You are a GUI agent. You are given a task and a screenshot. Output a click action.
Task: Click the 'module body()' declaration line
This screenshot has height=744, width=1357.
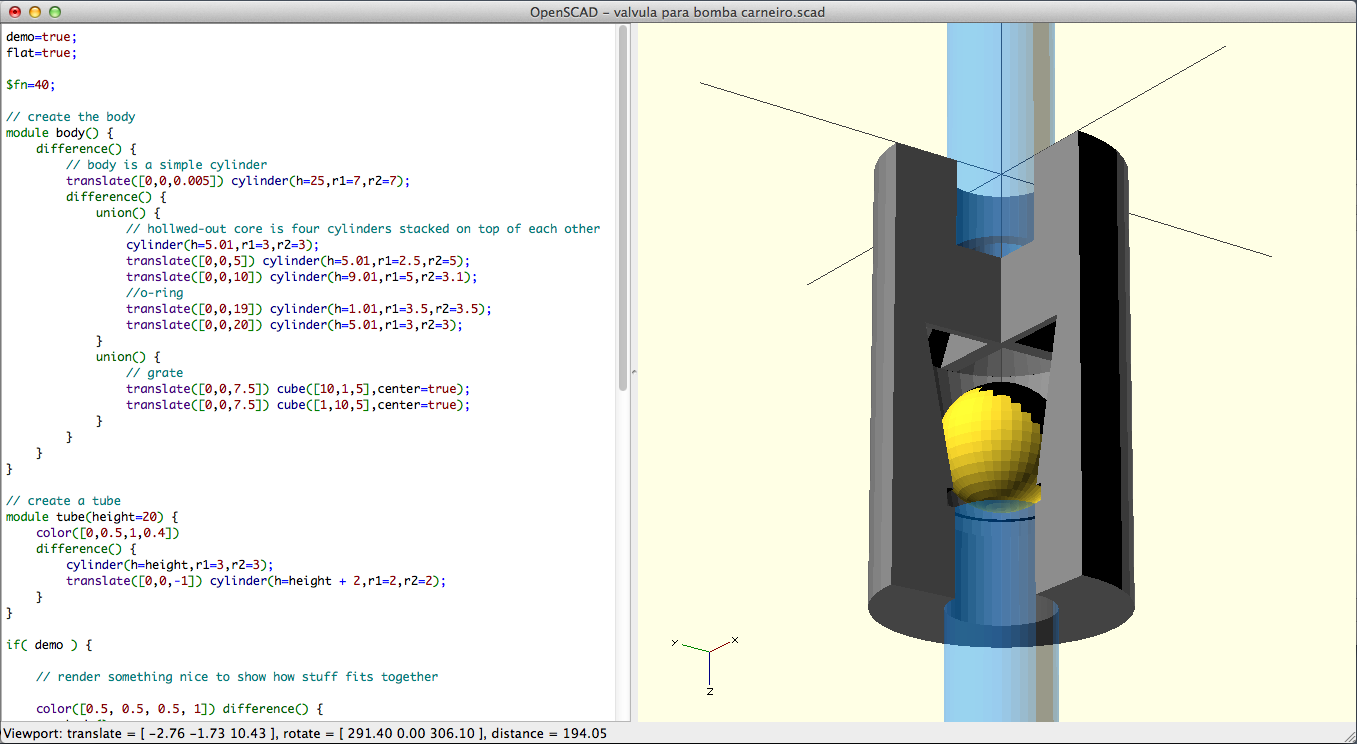coord(60,133)
